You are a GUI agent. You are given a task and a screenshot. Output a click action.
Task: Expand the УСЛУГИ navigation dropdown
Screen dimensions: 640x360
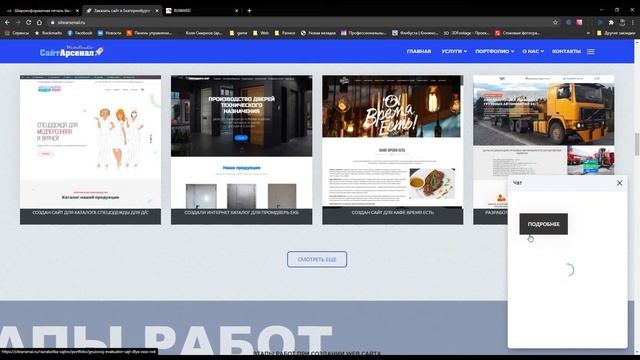[x=454, y=51]
